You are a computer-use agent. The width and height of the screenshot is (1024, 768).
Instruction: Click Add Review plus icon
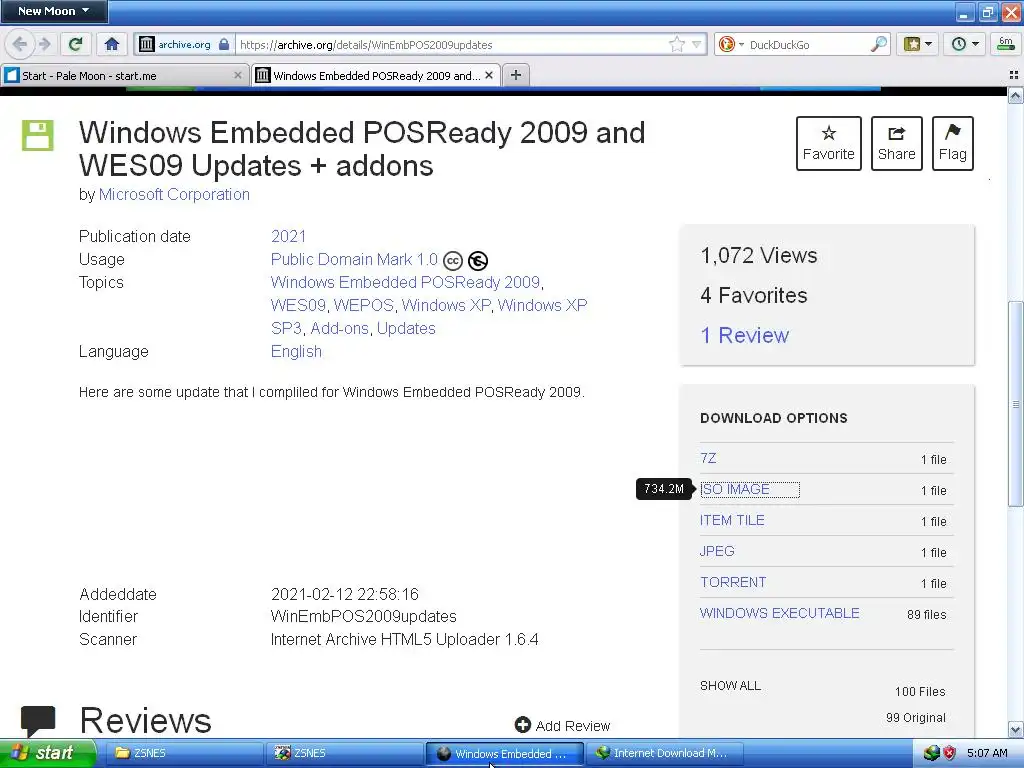tap(522, 725)
